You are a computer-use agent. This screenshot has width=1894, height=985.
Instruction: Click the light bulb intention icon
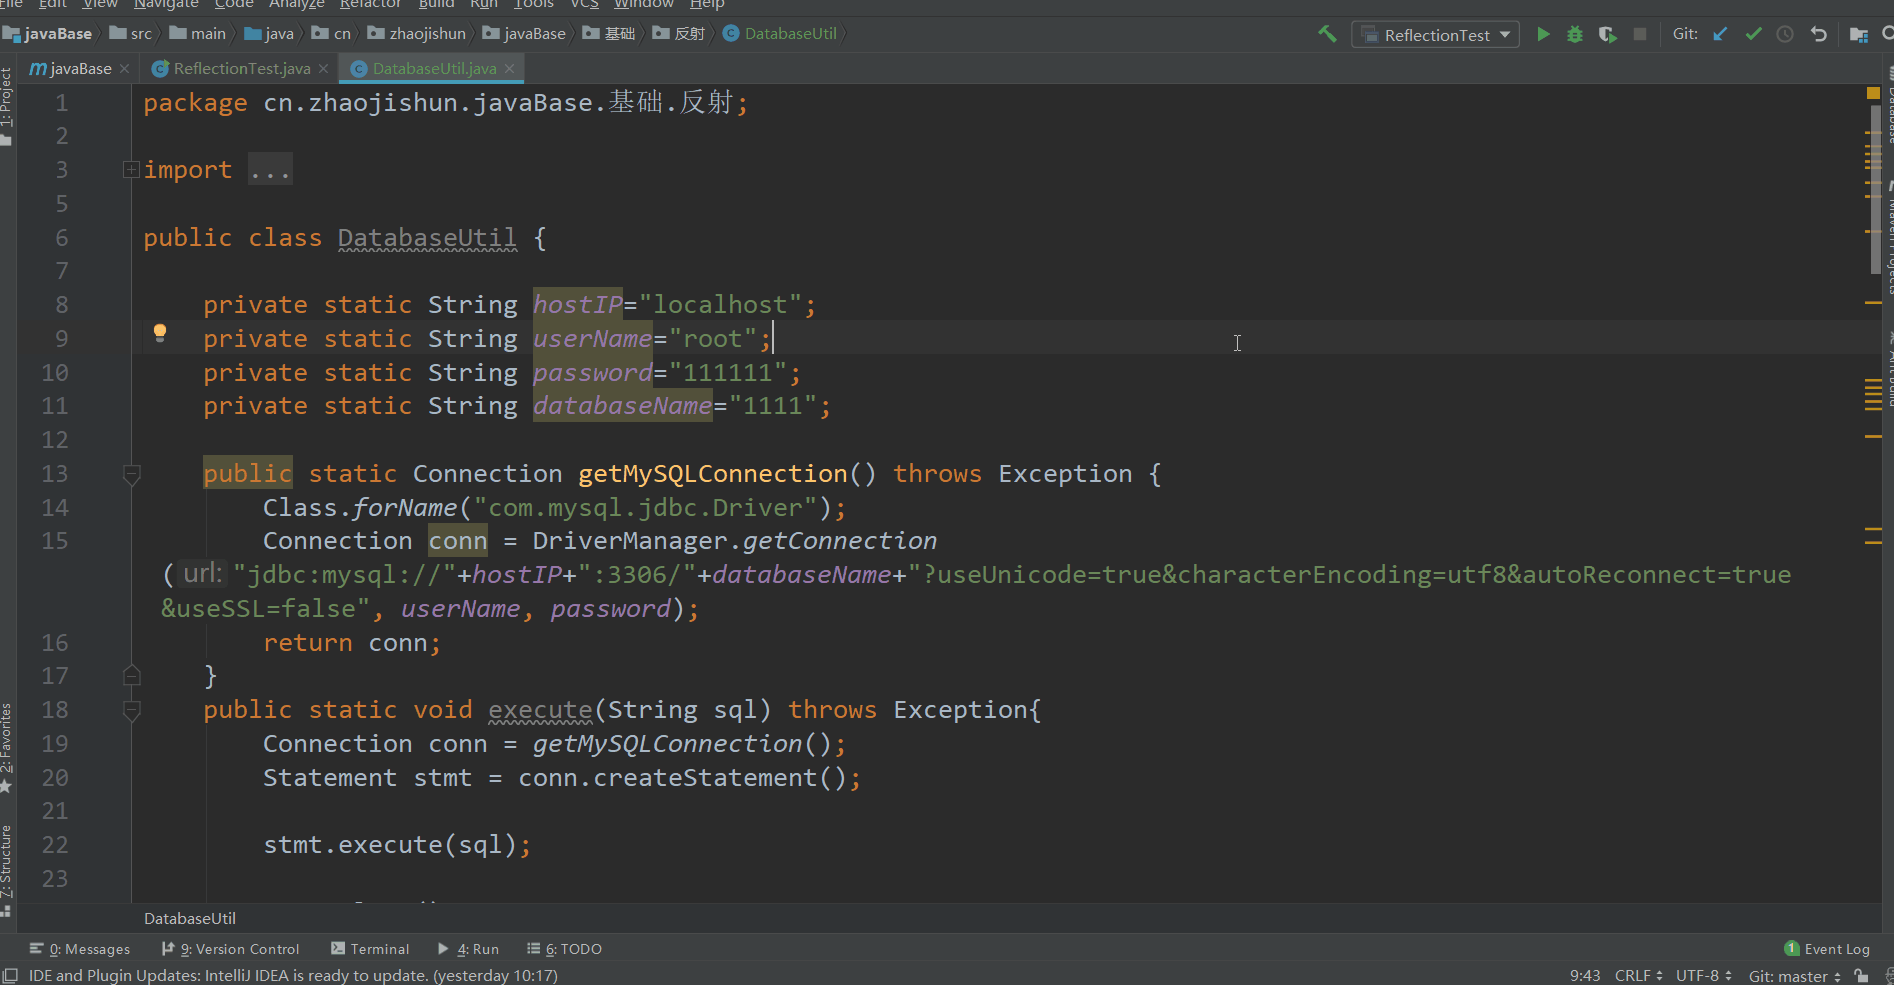[160, 334]
